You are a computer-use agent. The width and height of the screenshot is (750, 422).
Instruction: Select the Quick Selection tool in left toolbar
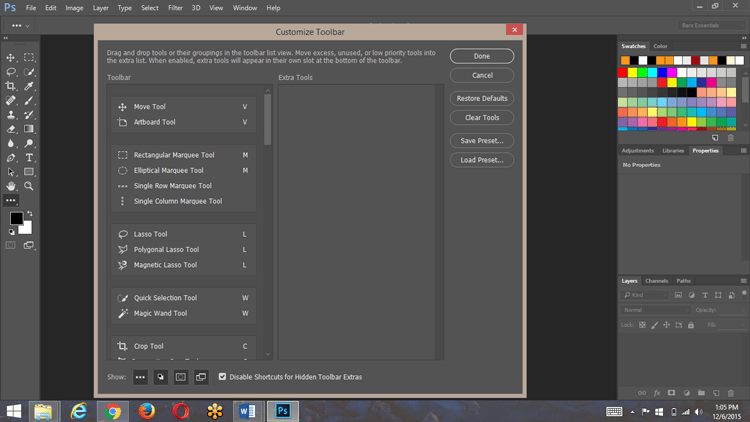click(29, 72)
